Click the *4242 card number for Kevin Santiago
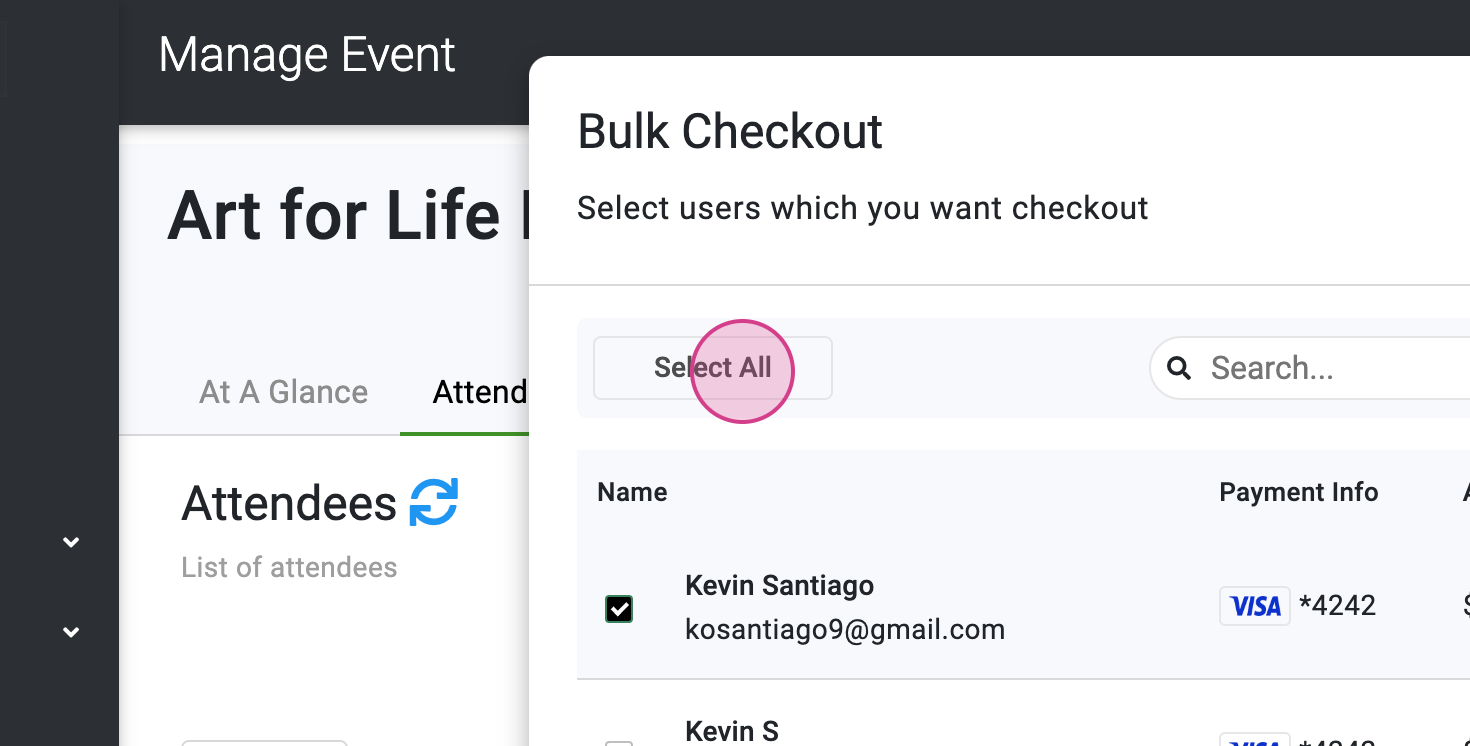The width and height of the screenshot is (1470, 746). [x=1337, y=605]
